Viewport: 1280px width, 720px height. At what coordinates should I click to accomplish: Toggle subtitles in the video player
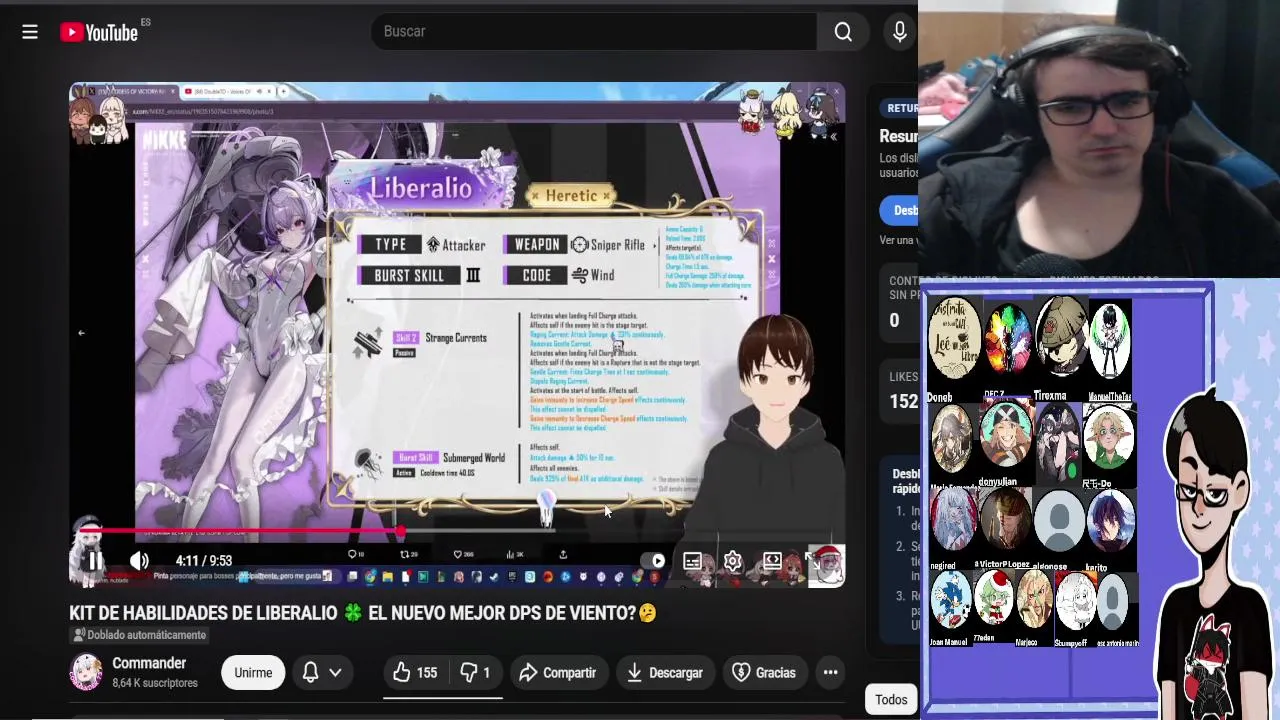692,561
